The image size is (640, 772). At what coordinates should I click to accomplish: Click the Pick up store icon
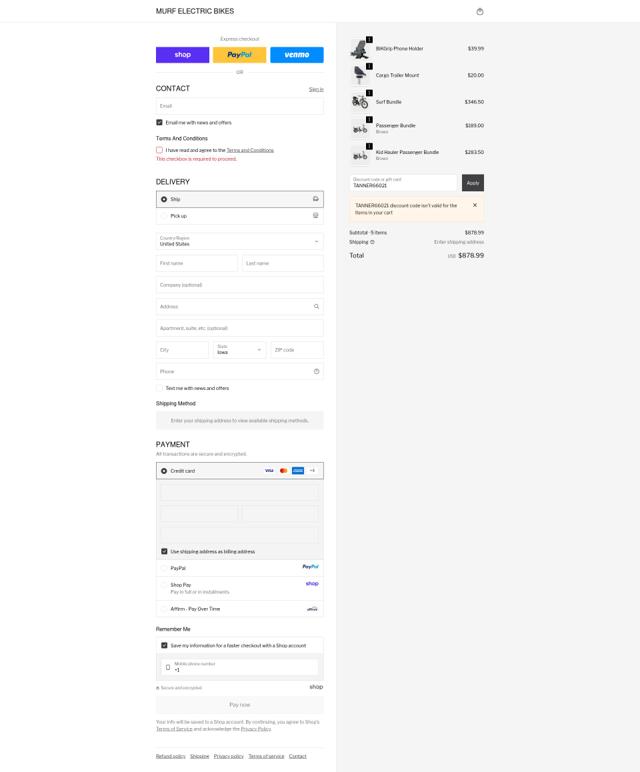(x=316, y=216)
